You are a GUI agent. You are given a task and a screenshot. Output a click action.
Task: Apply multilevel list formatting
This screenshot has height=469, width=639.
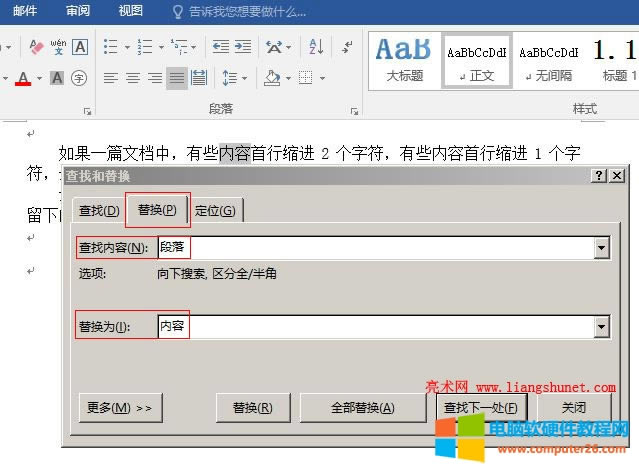179,47
